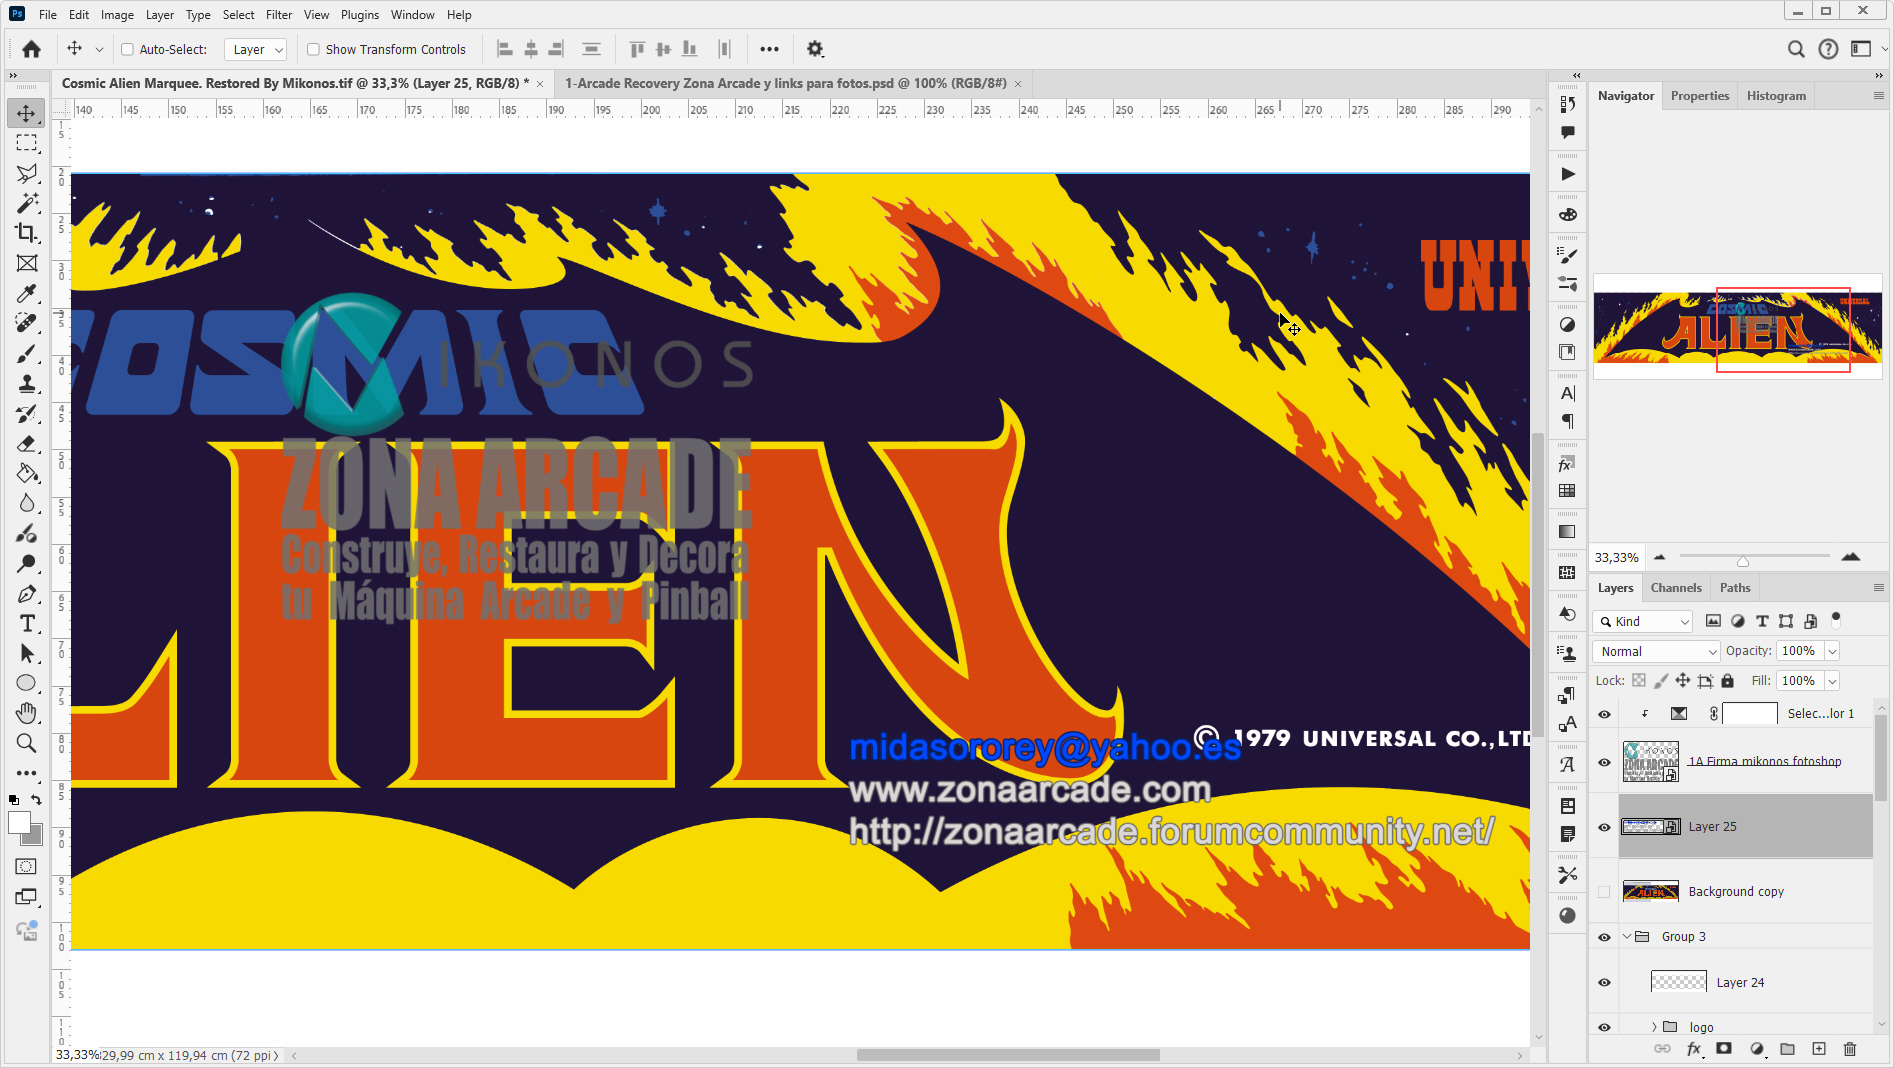Select the Crop tool
The image size is (1894, 1068).
27,233
